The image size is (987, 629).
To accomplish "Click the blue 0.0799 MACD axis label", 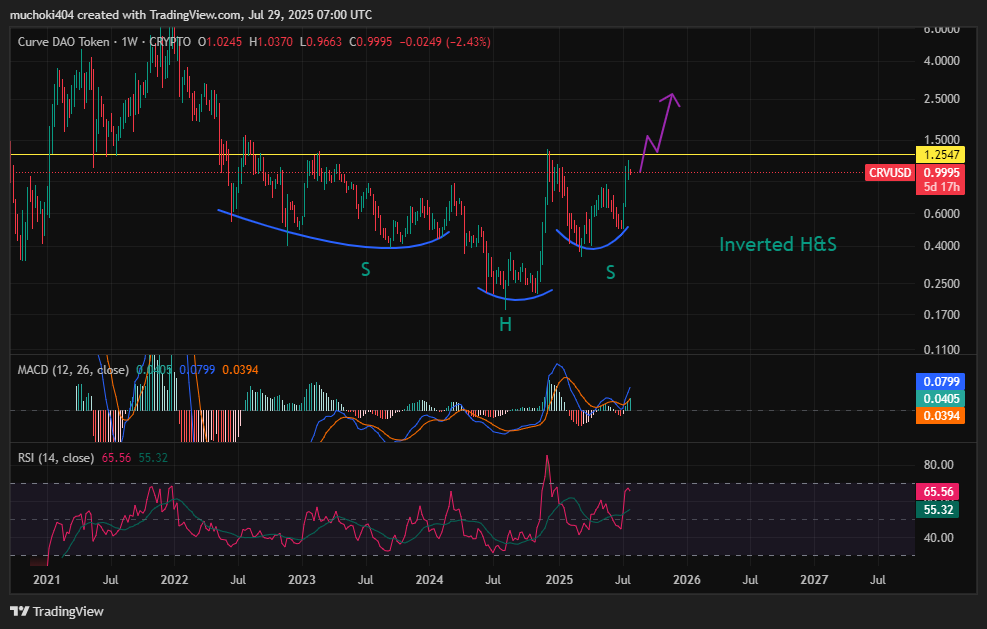I will coord(941,382).
